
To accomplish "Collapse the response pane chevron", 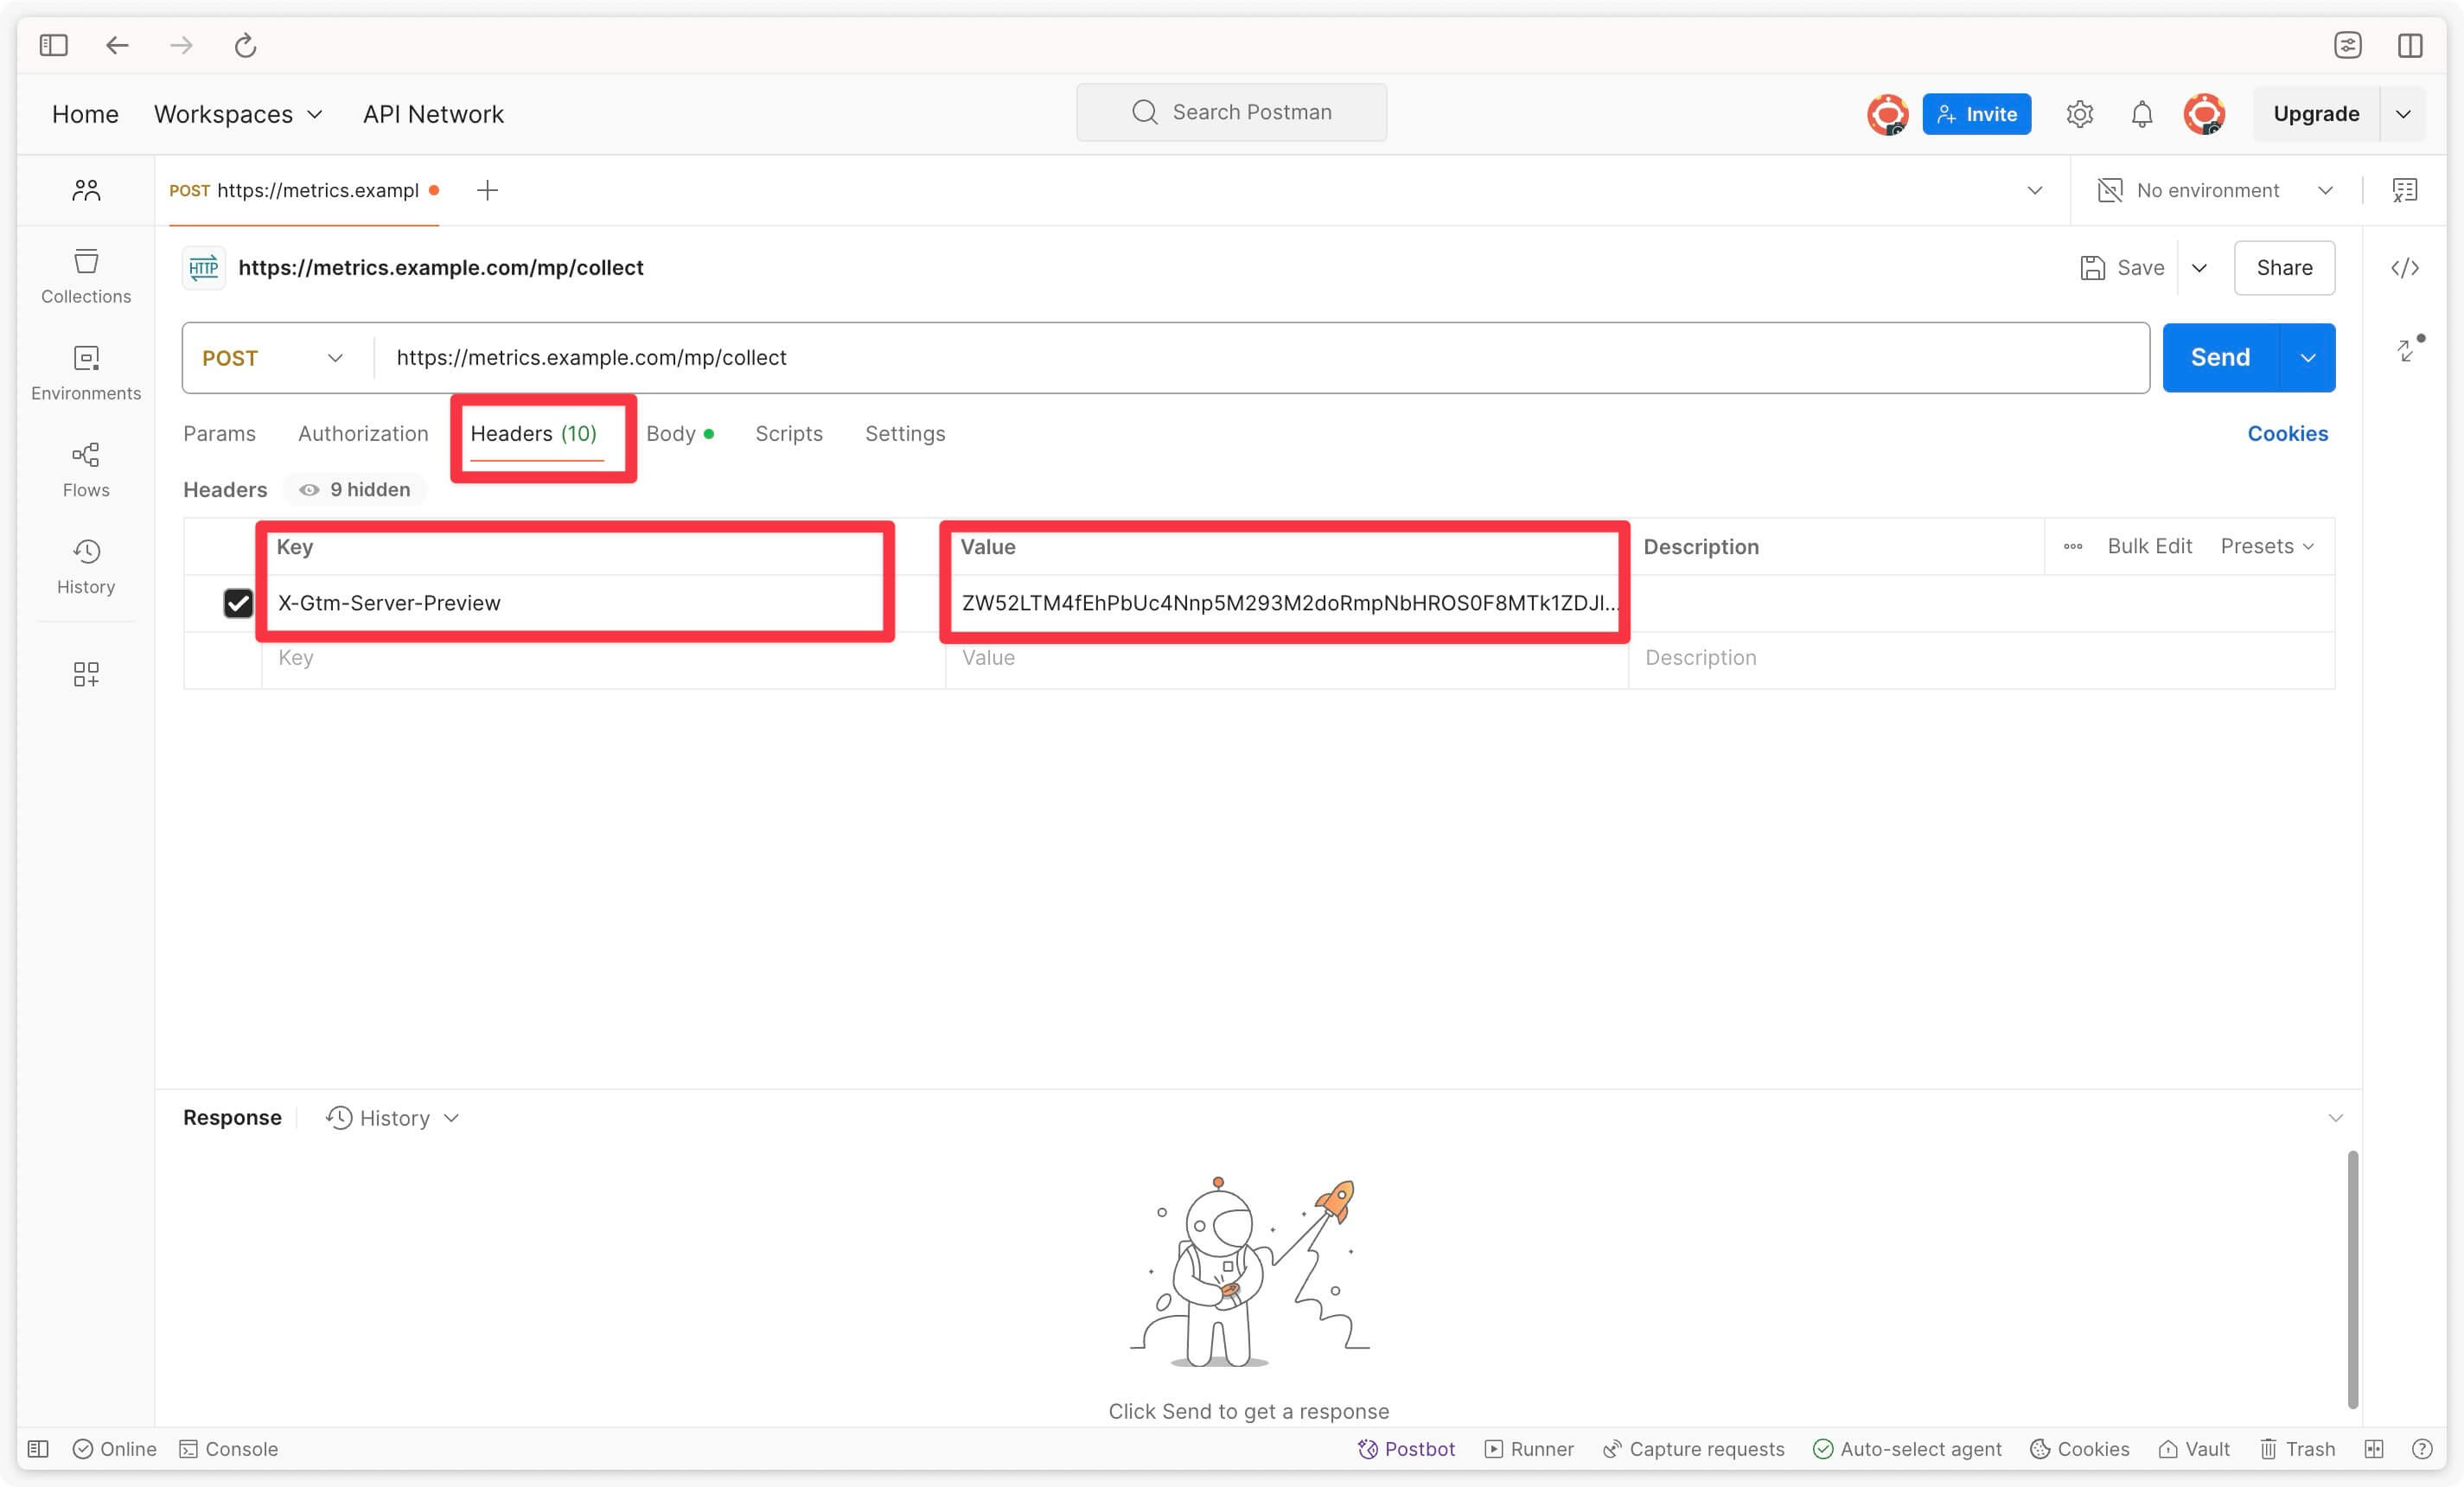I will pyautogui.click(x=2335, y=1118).
